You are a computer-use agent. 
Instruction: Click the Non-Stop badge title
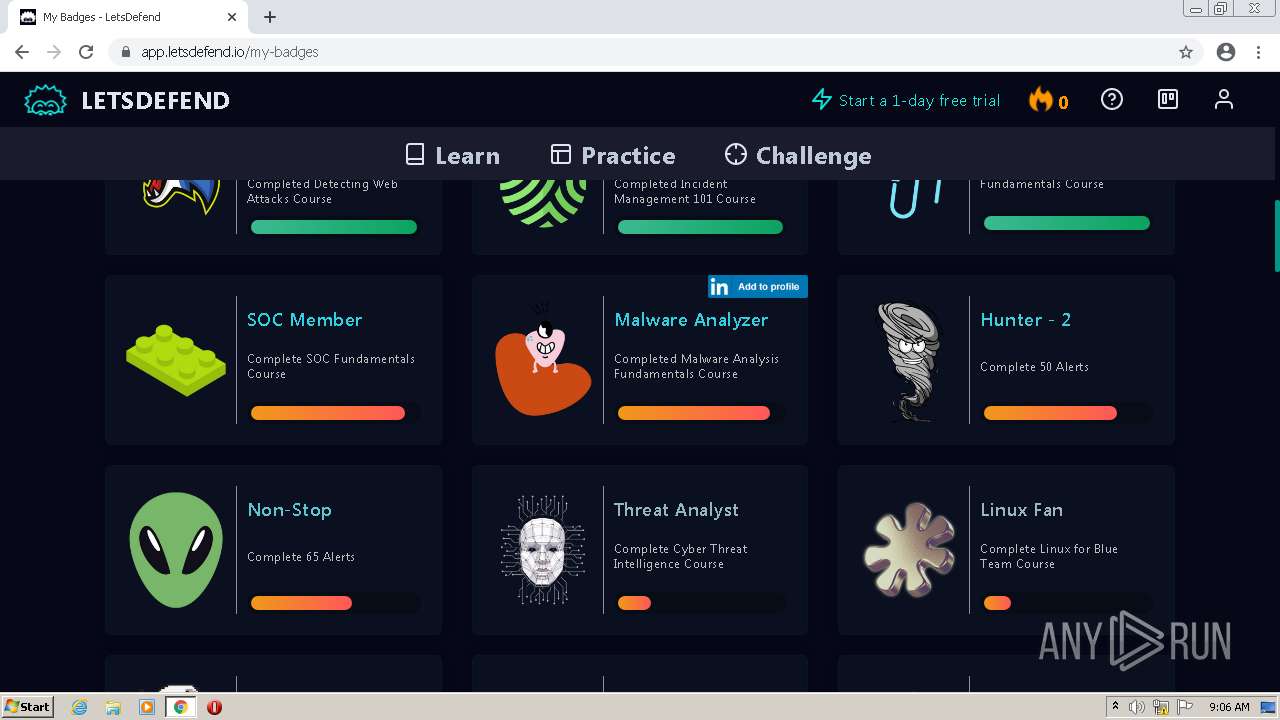(289, 510)
